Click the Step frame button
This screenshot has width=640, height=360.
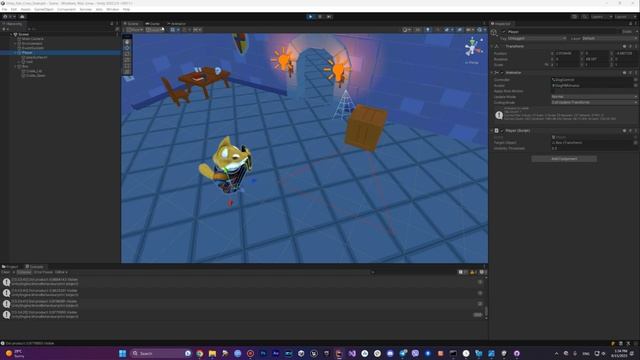pos(329,17)
